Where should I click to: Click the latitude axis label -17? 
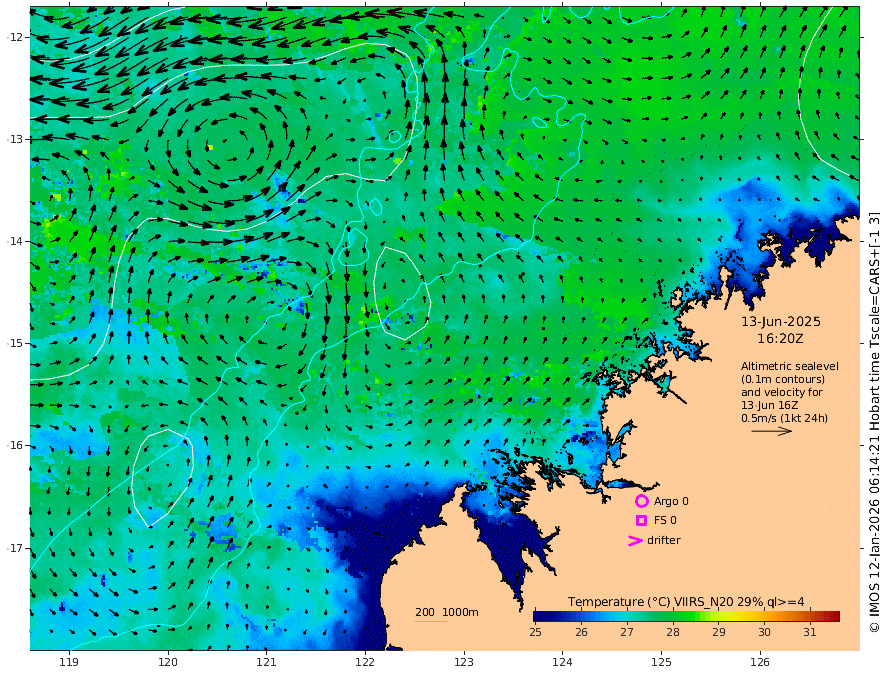15,548
